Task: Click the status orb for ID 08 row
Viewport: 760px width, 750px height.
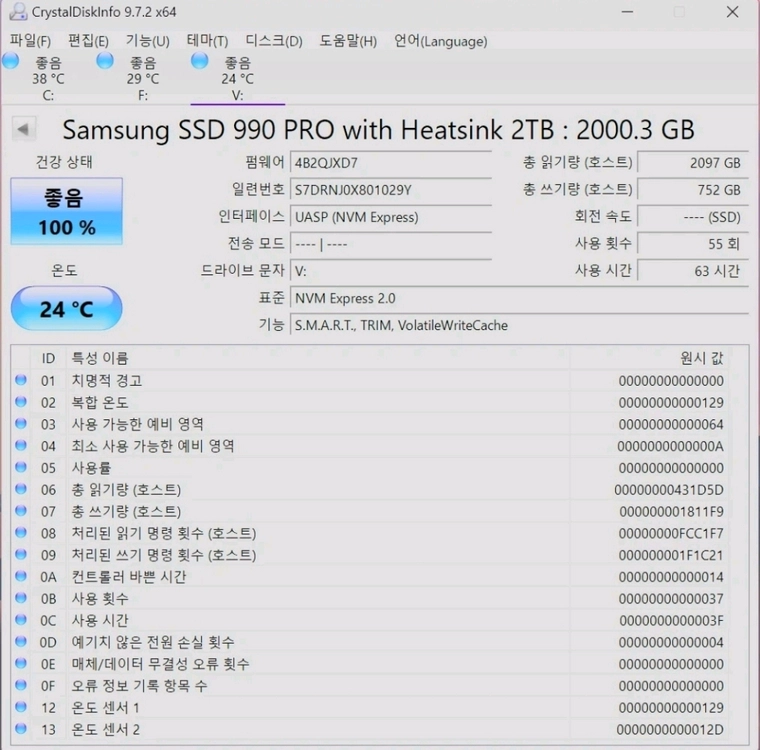Action: coord(21,533)
